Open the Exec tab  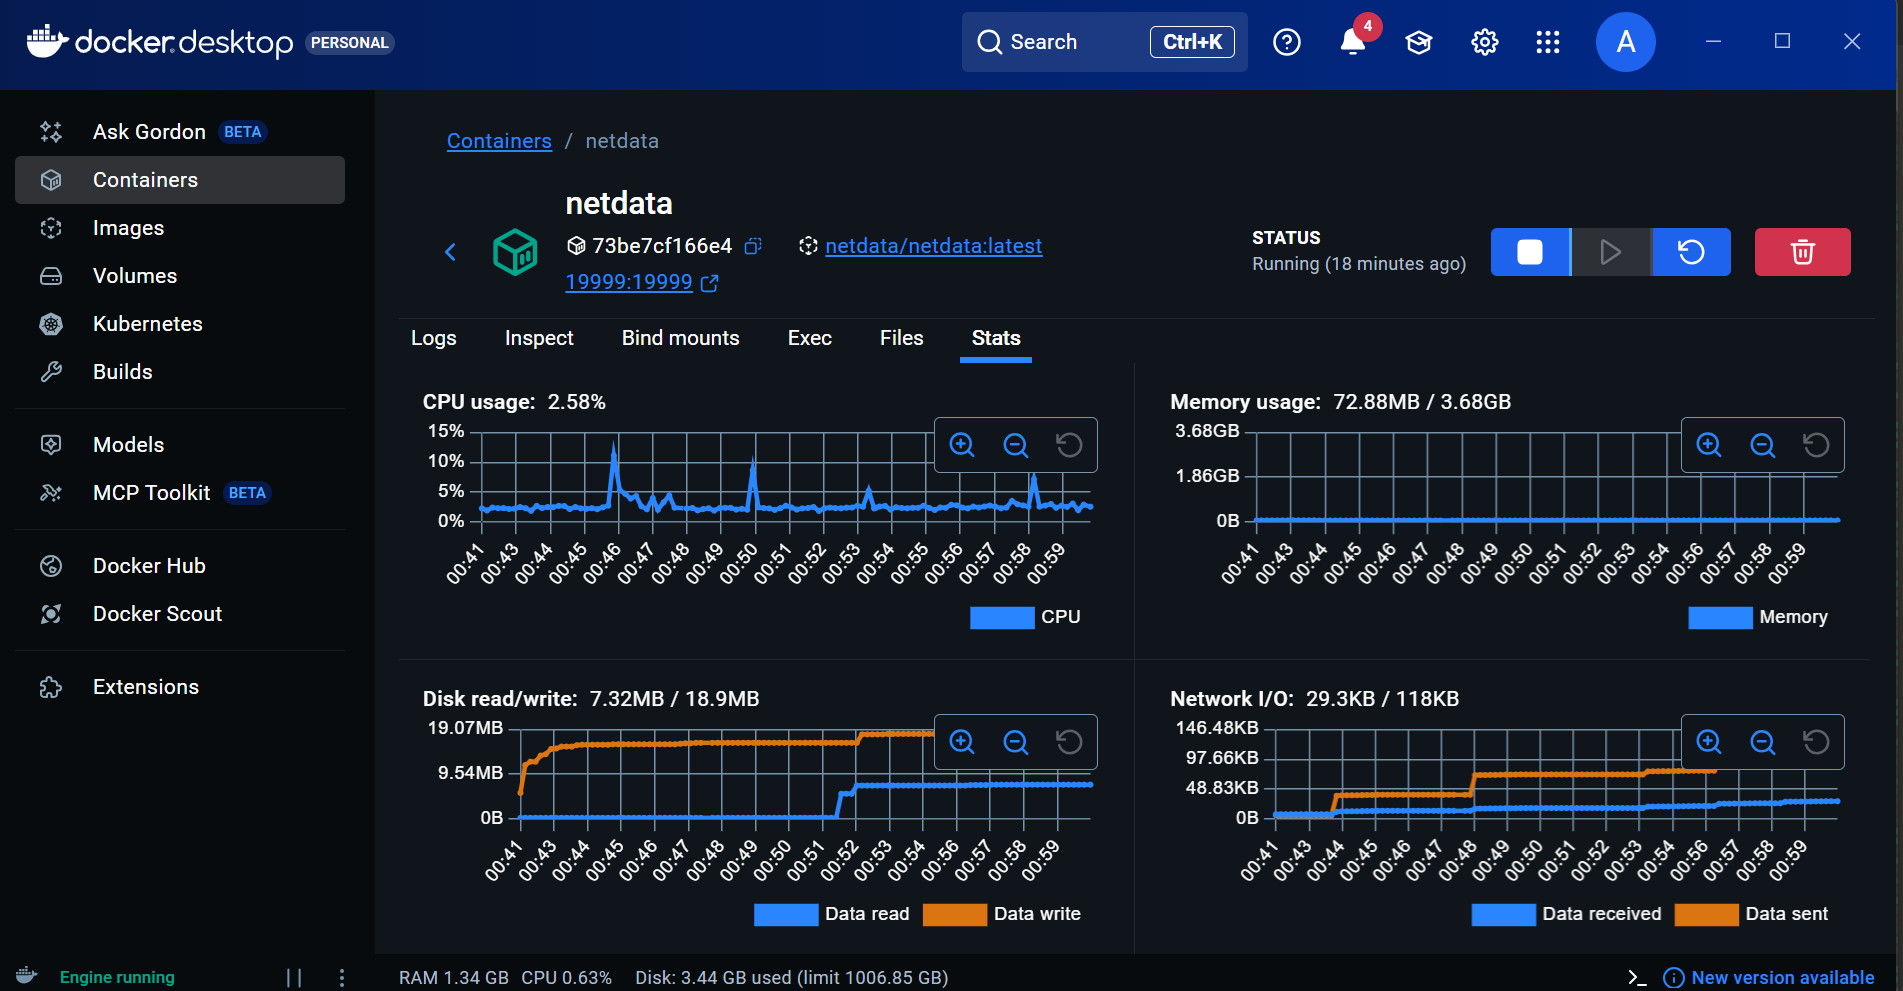coord(810,338)
